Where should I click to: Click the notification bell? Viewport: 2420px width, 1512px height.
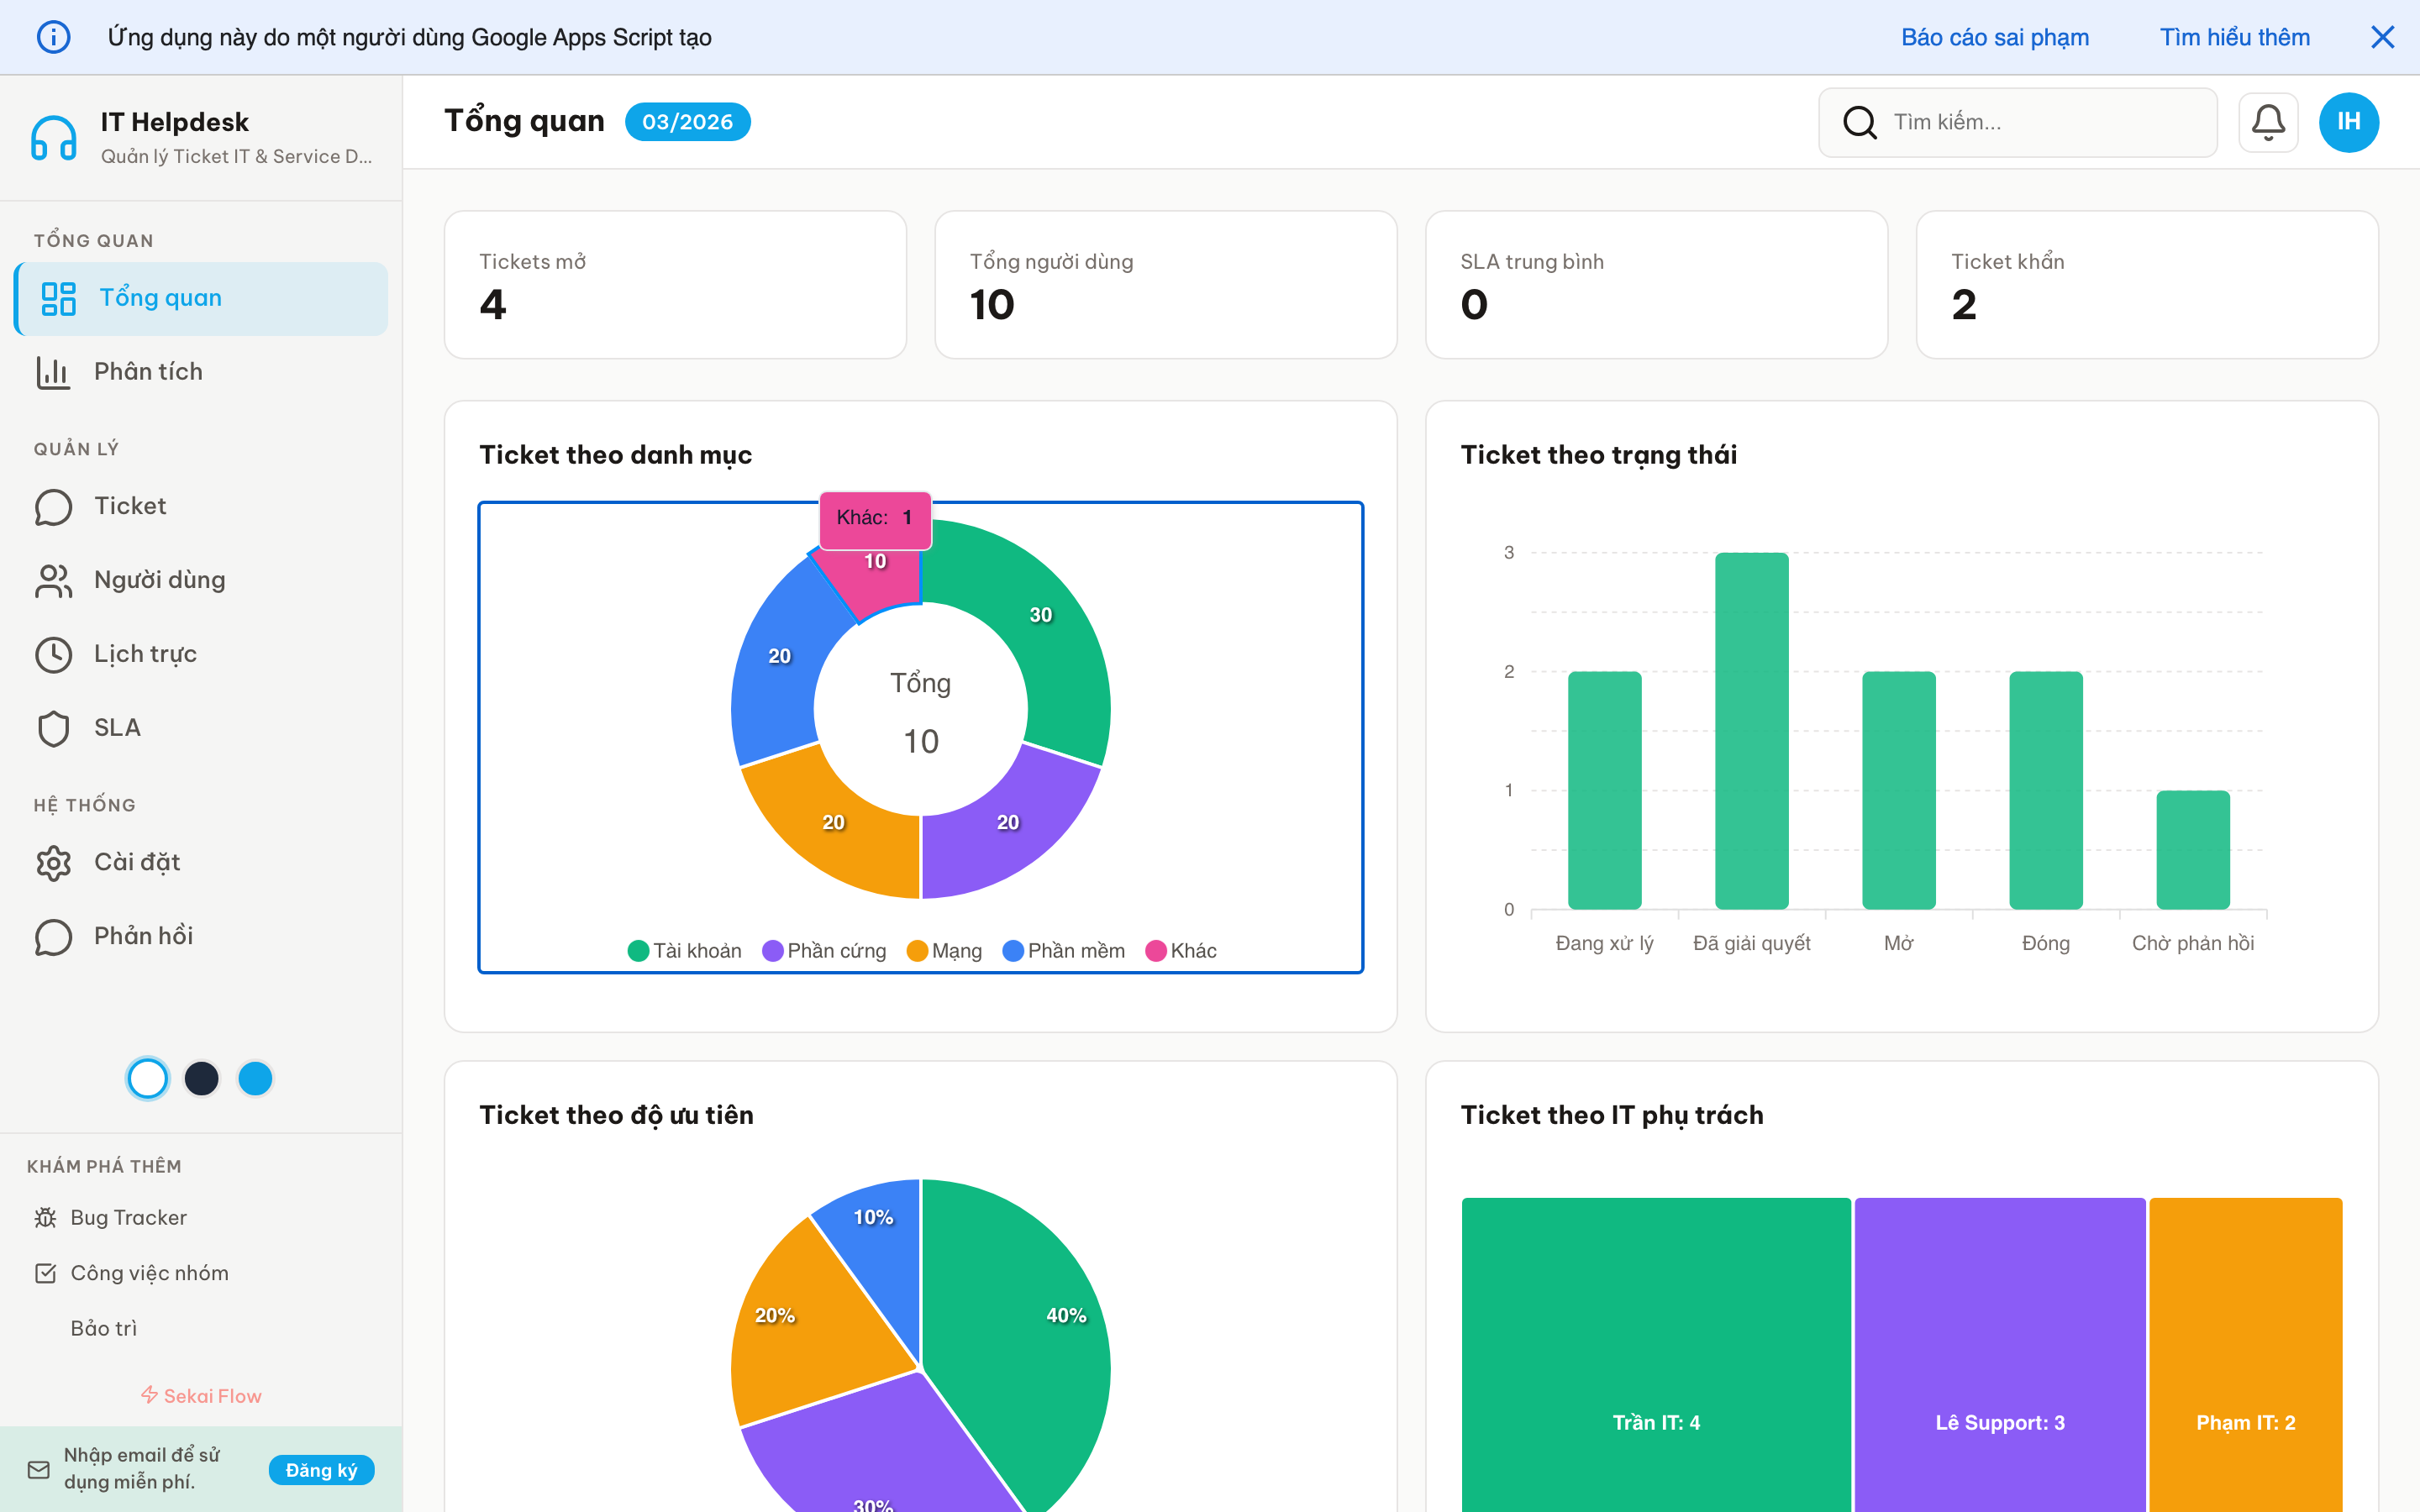click(2268, 122)
